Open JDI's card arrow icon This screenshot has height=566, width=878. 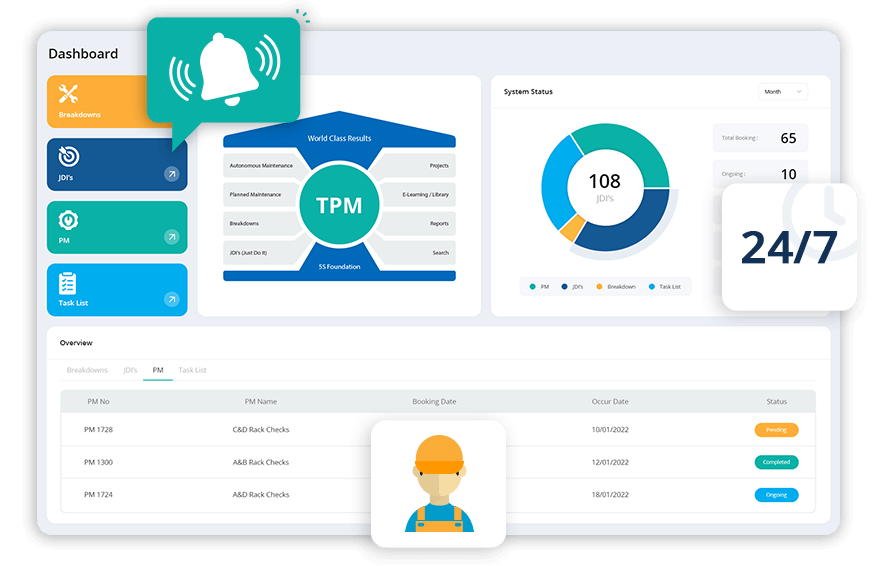[x=171, y=175]
